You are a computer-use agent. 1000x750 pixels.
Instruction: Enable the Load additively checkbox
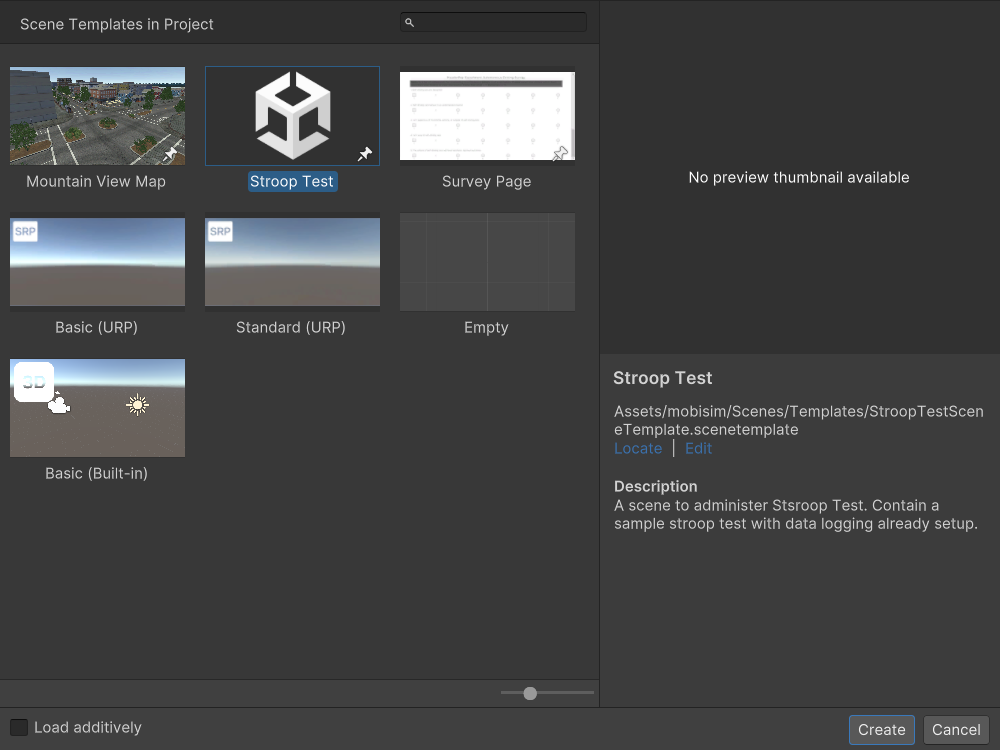pyautogui.click(x=19, y=727)
